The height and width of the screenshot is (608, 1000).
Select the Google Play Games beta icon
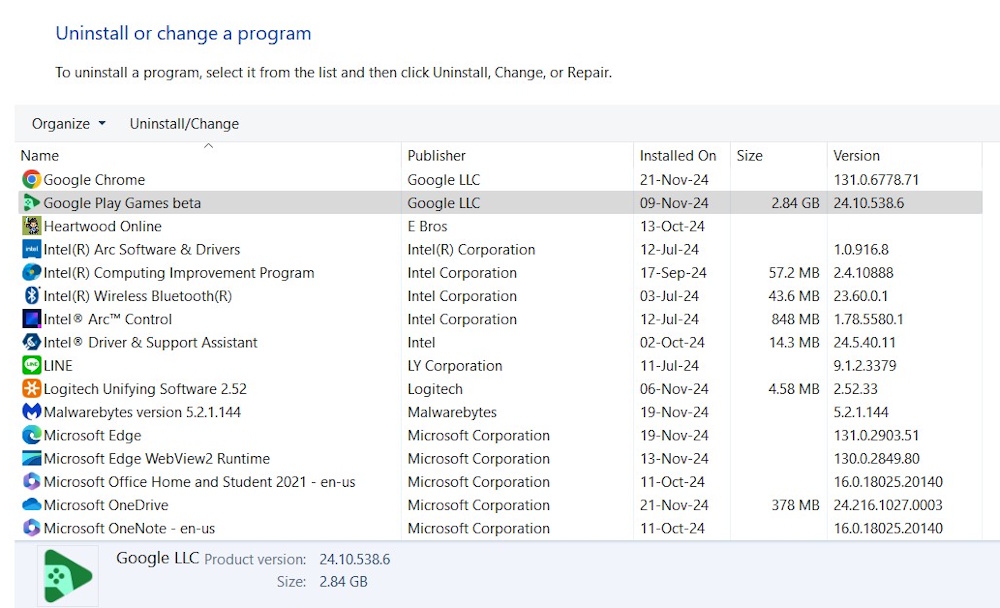point(31,203)
